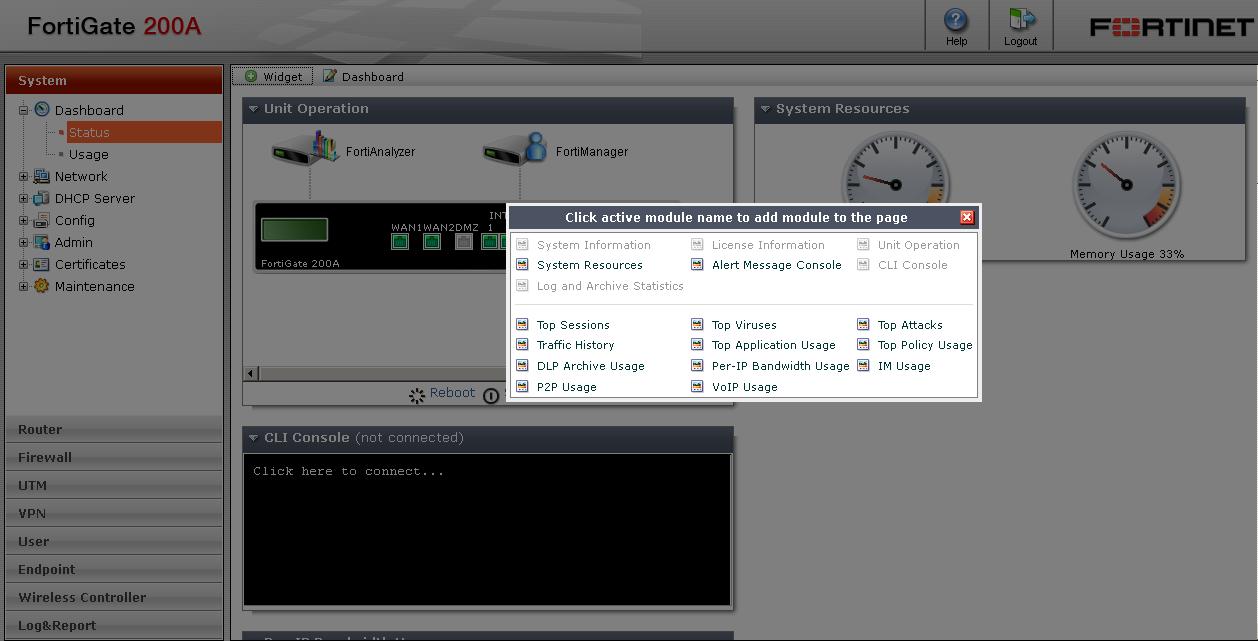Open the VPN menu section
1258x641 pixels.
click(114, 513)
